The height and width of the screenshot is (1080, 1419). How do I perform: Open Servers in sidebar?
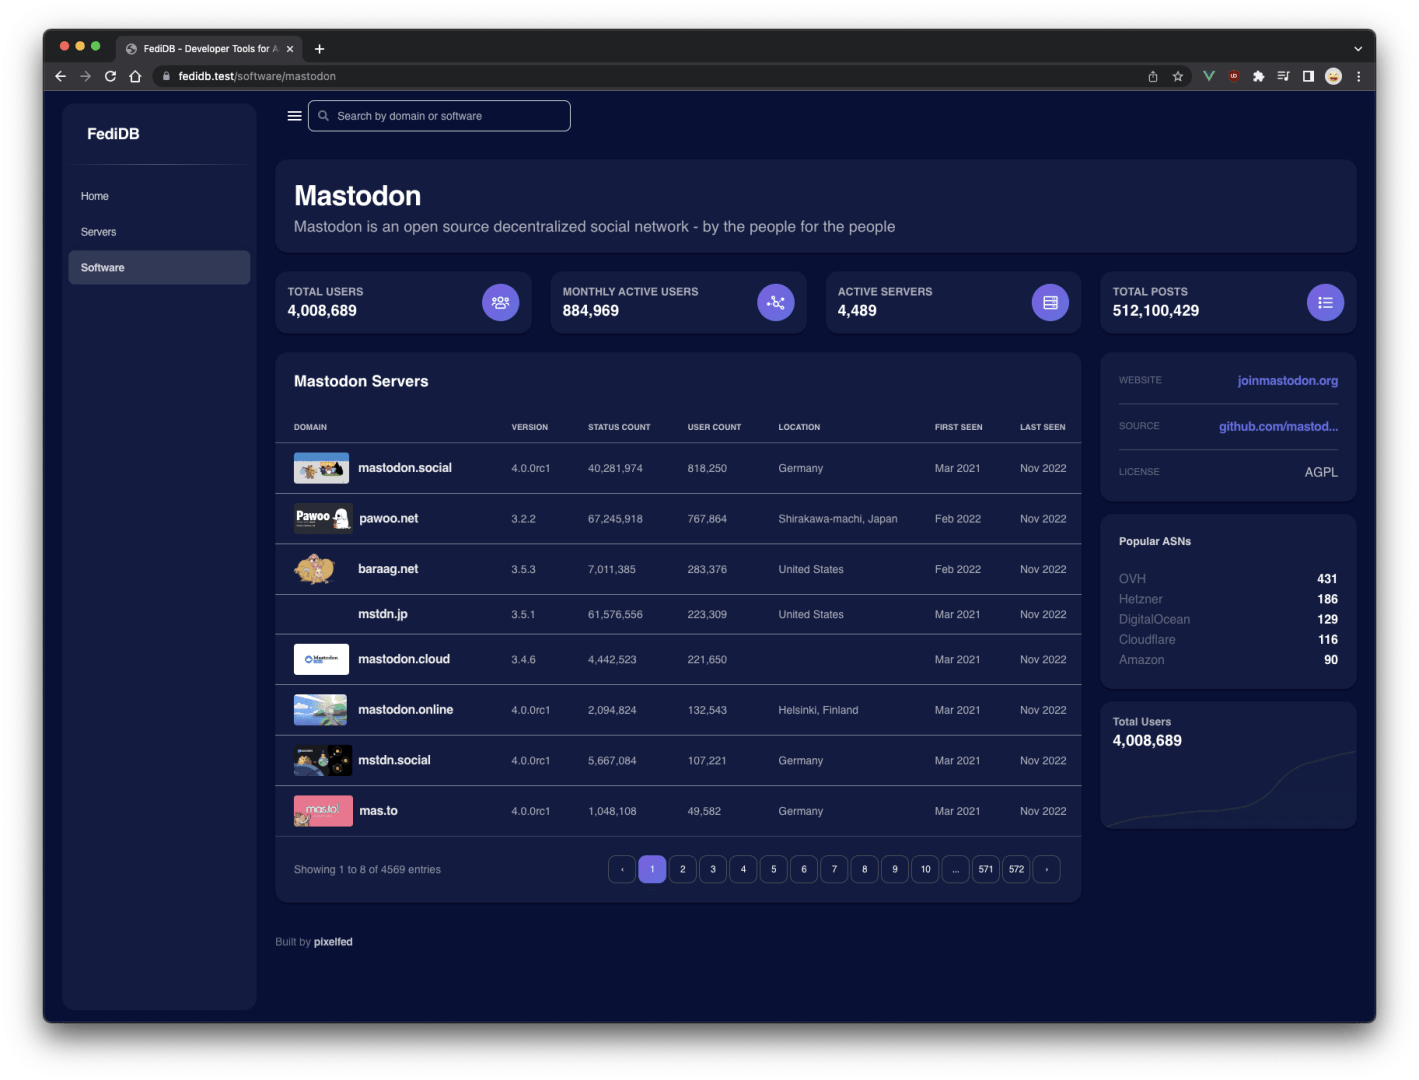(159, 232)
